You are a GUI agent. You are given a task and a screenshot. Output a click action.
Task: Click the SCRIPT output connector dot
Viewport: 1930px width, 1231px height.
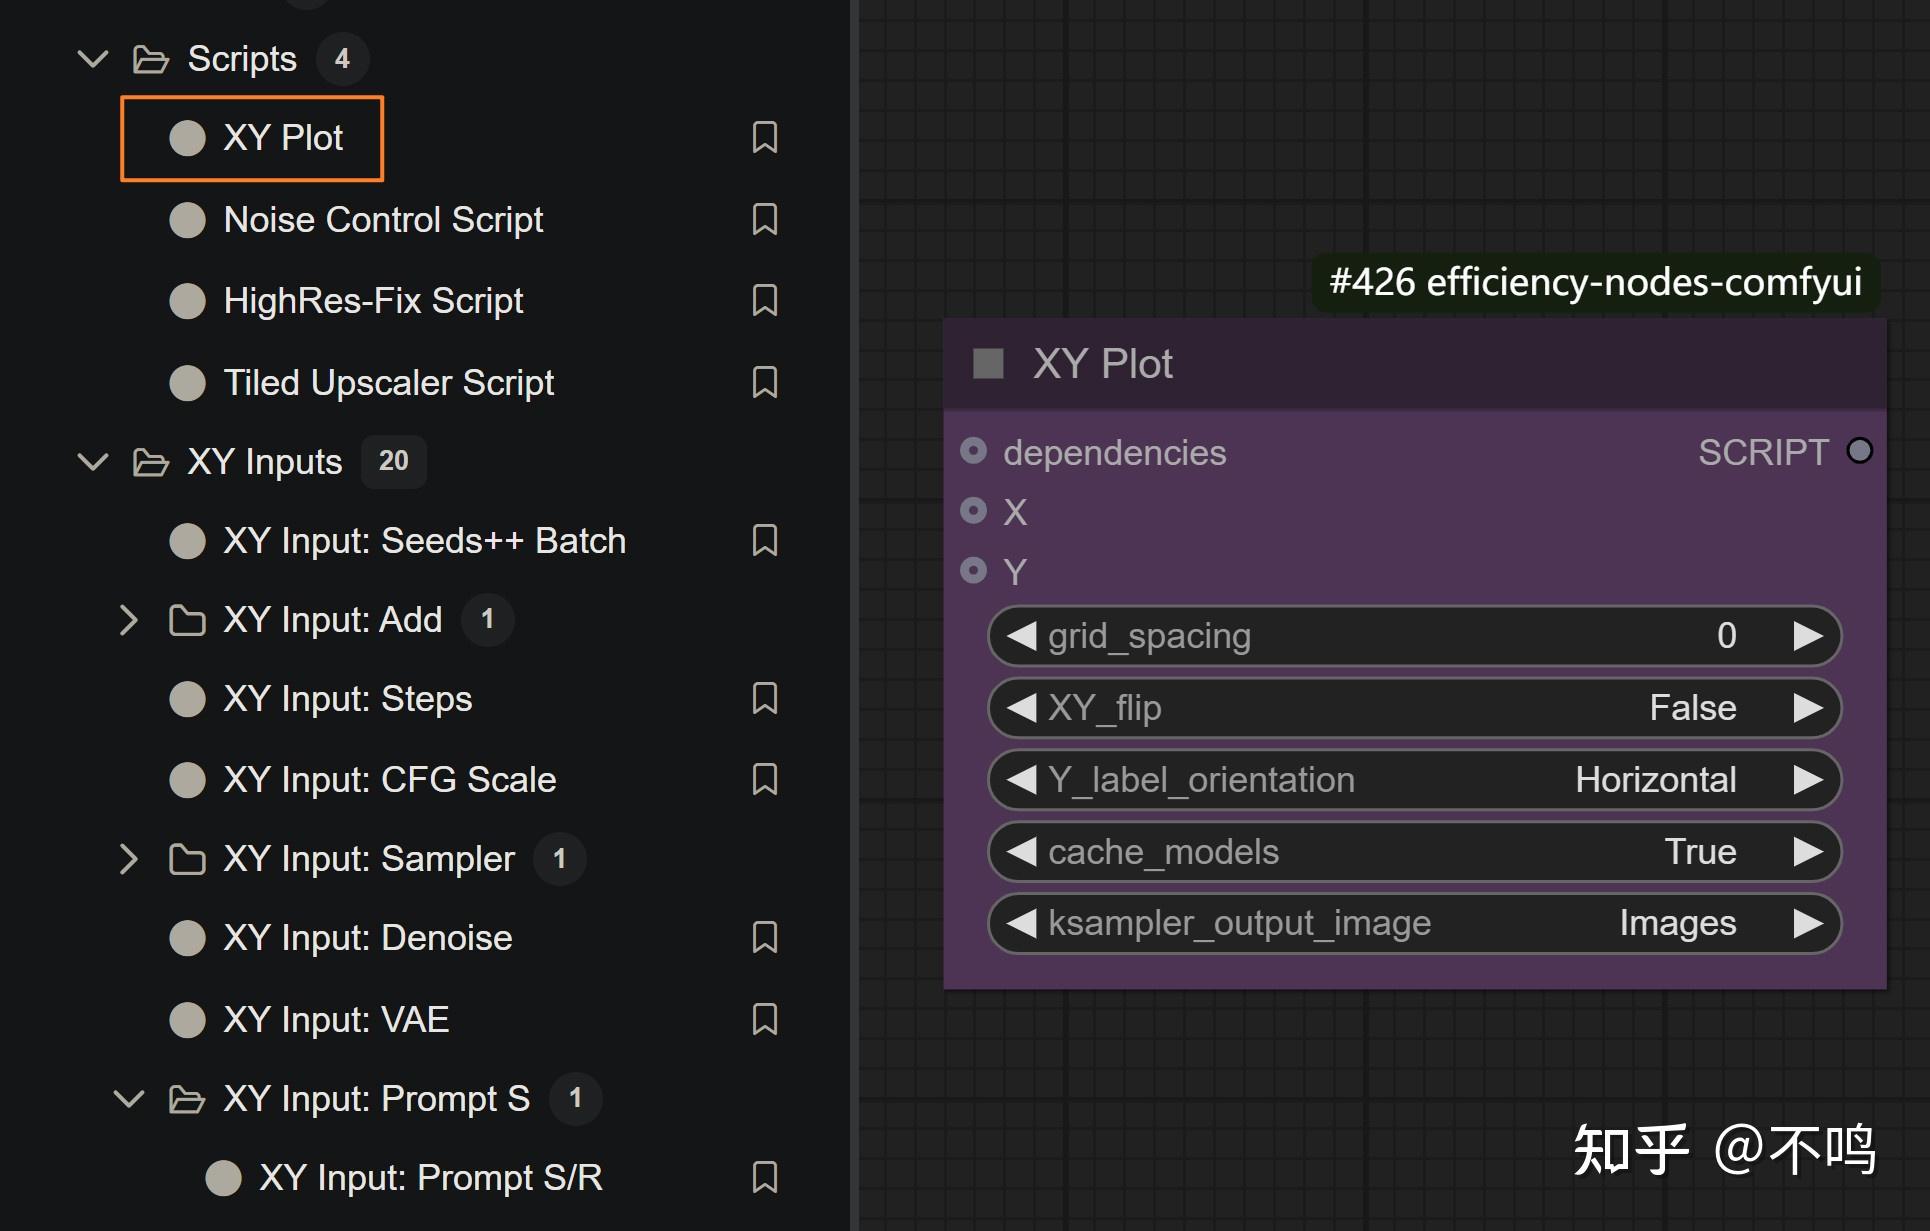(1859, 451)
